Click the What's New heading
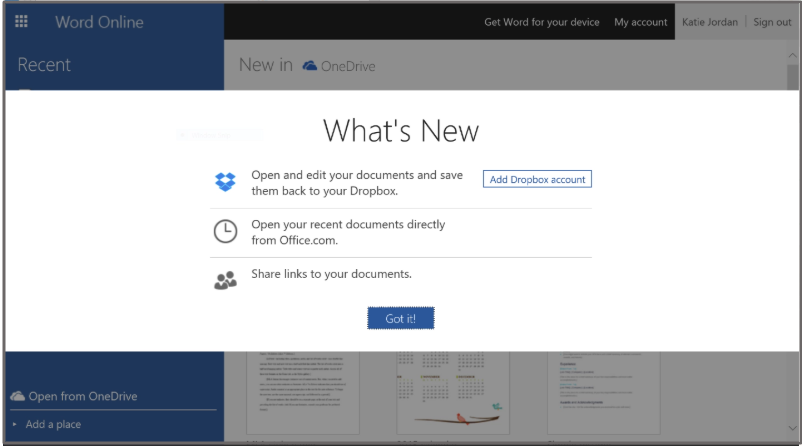This screenshot has height=446, width=802. [401, 130]
